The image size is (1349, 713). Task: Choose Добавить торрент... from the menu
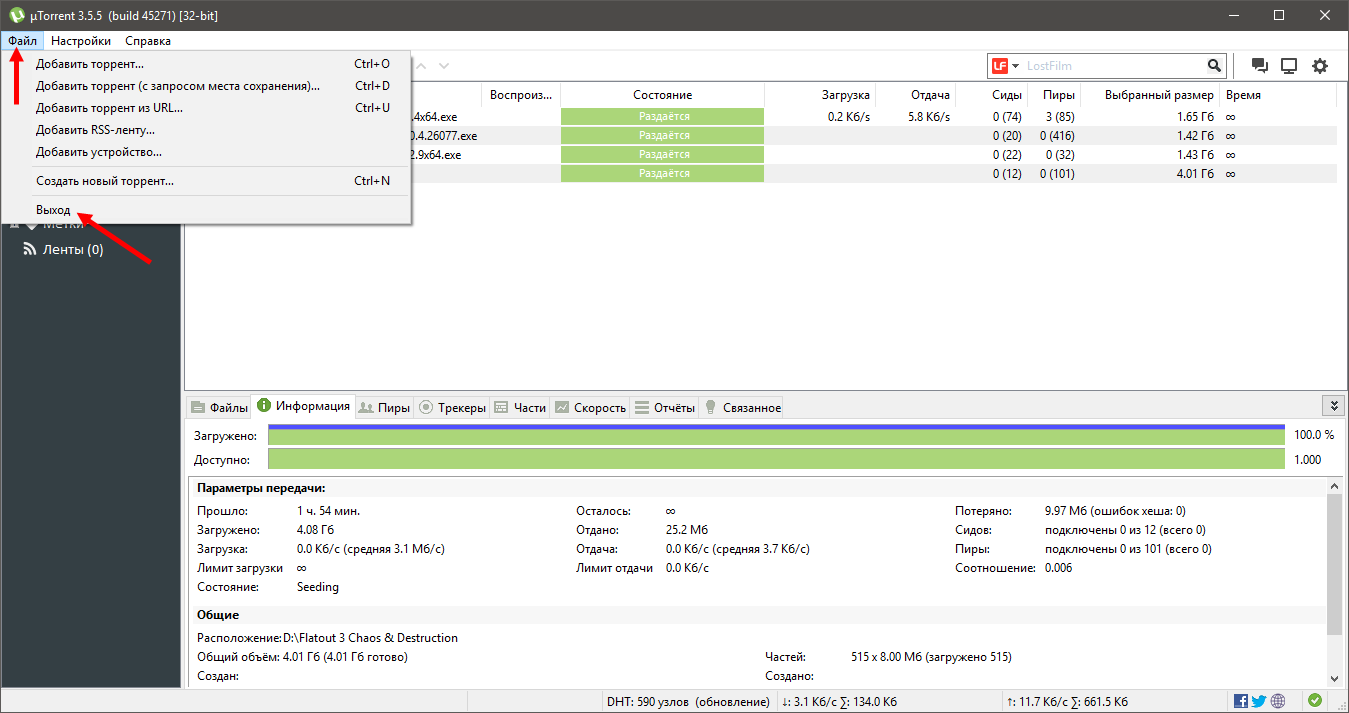(x=207, y=64)
